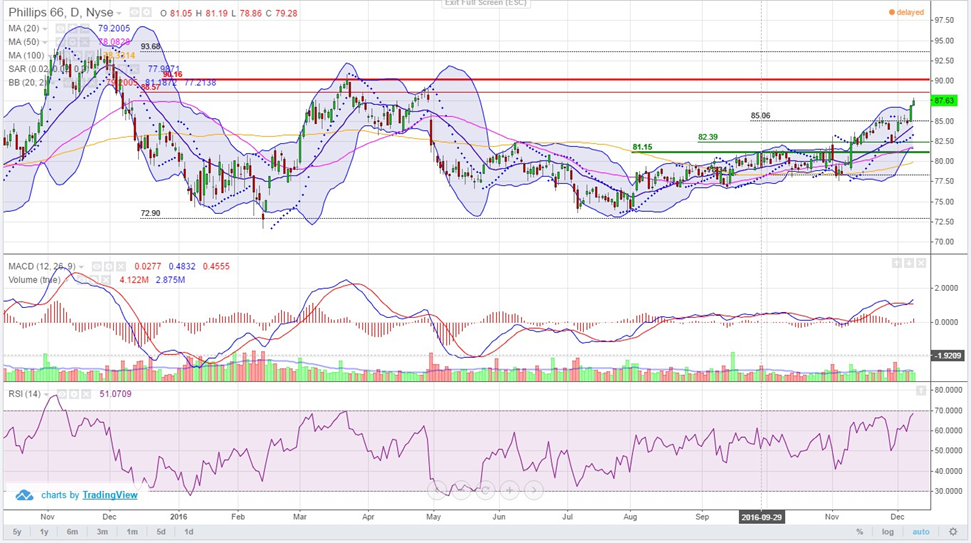Toggle log scale mode
Viewport: 971px width, 543px height.
coord(888,532)
